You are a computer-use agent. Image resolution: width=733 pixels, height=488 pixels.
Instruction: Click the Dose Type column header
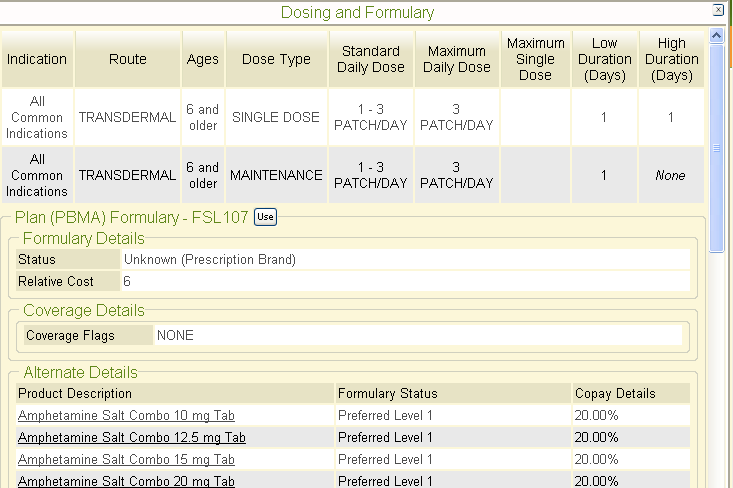(277, 59)
